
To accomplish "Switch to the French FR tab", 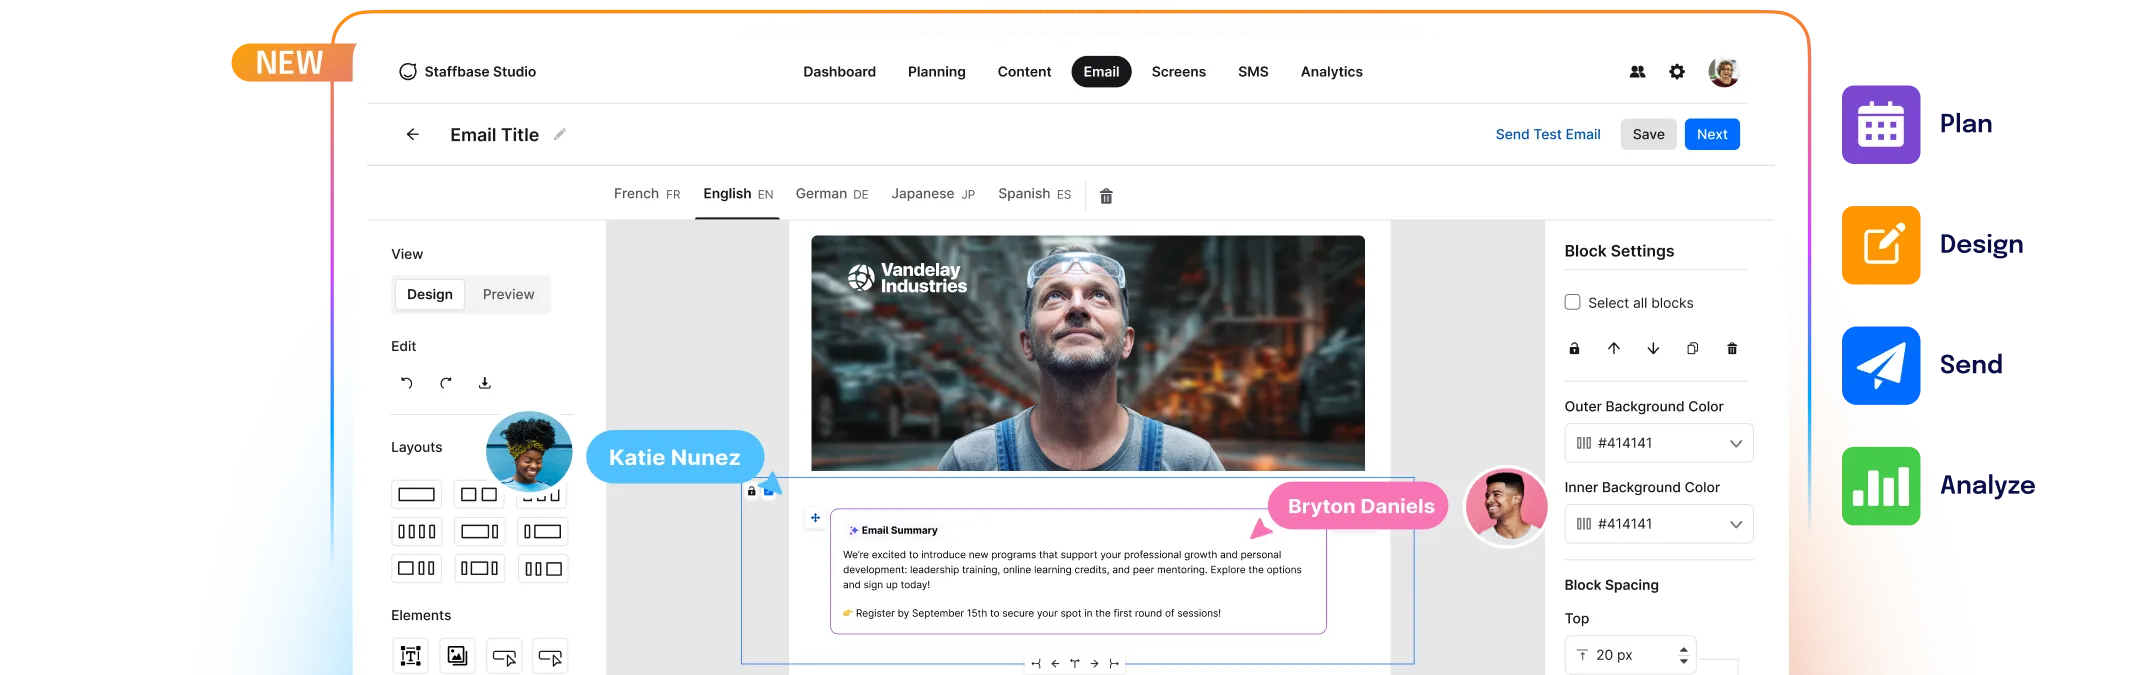I will coord(647,194).
